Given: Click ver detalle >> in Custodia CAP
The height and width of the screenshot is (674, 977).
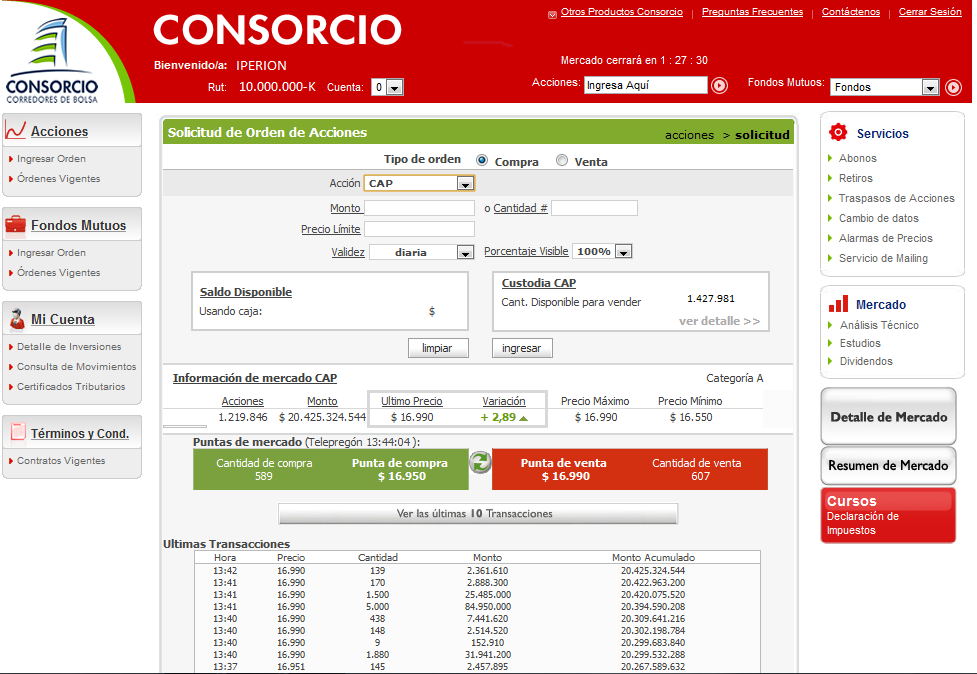Looking at the screenshot, I should [x=720, y=321].
